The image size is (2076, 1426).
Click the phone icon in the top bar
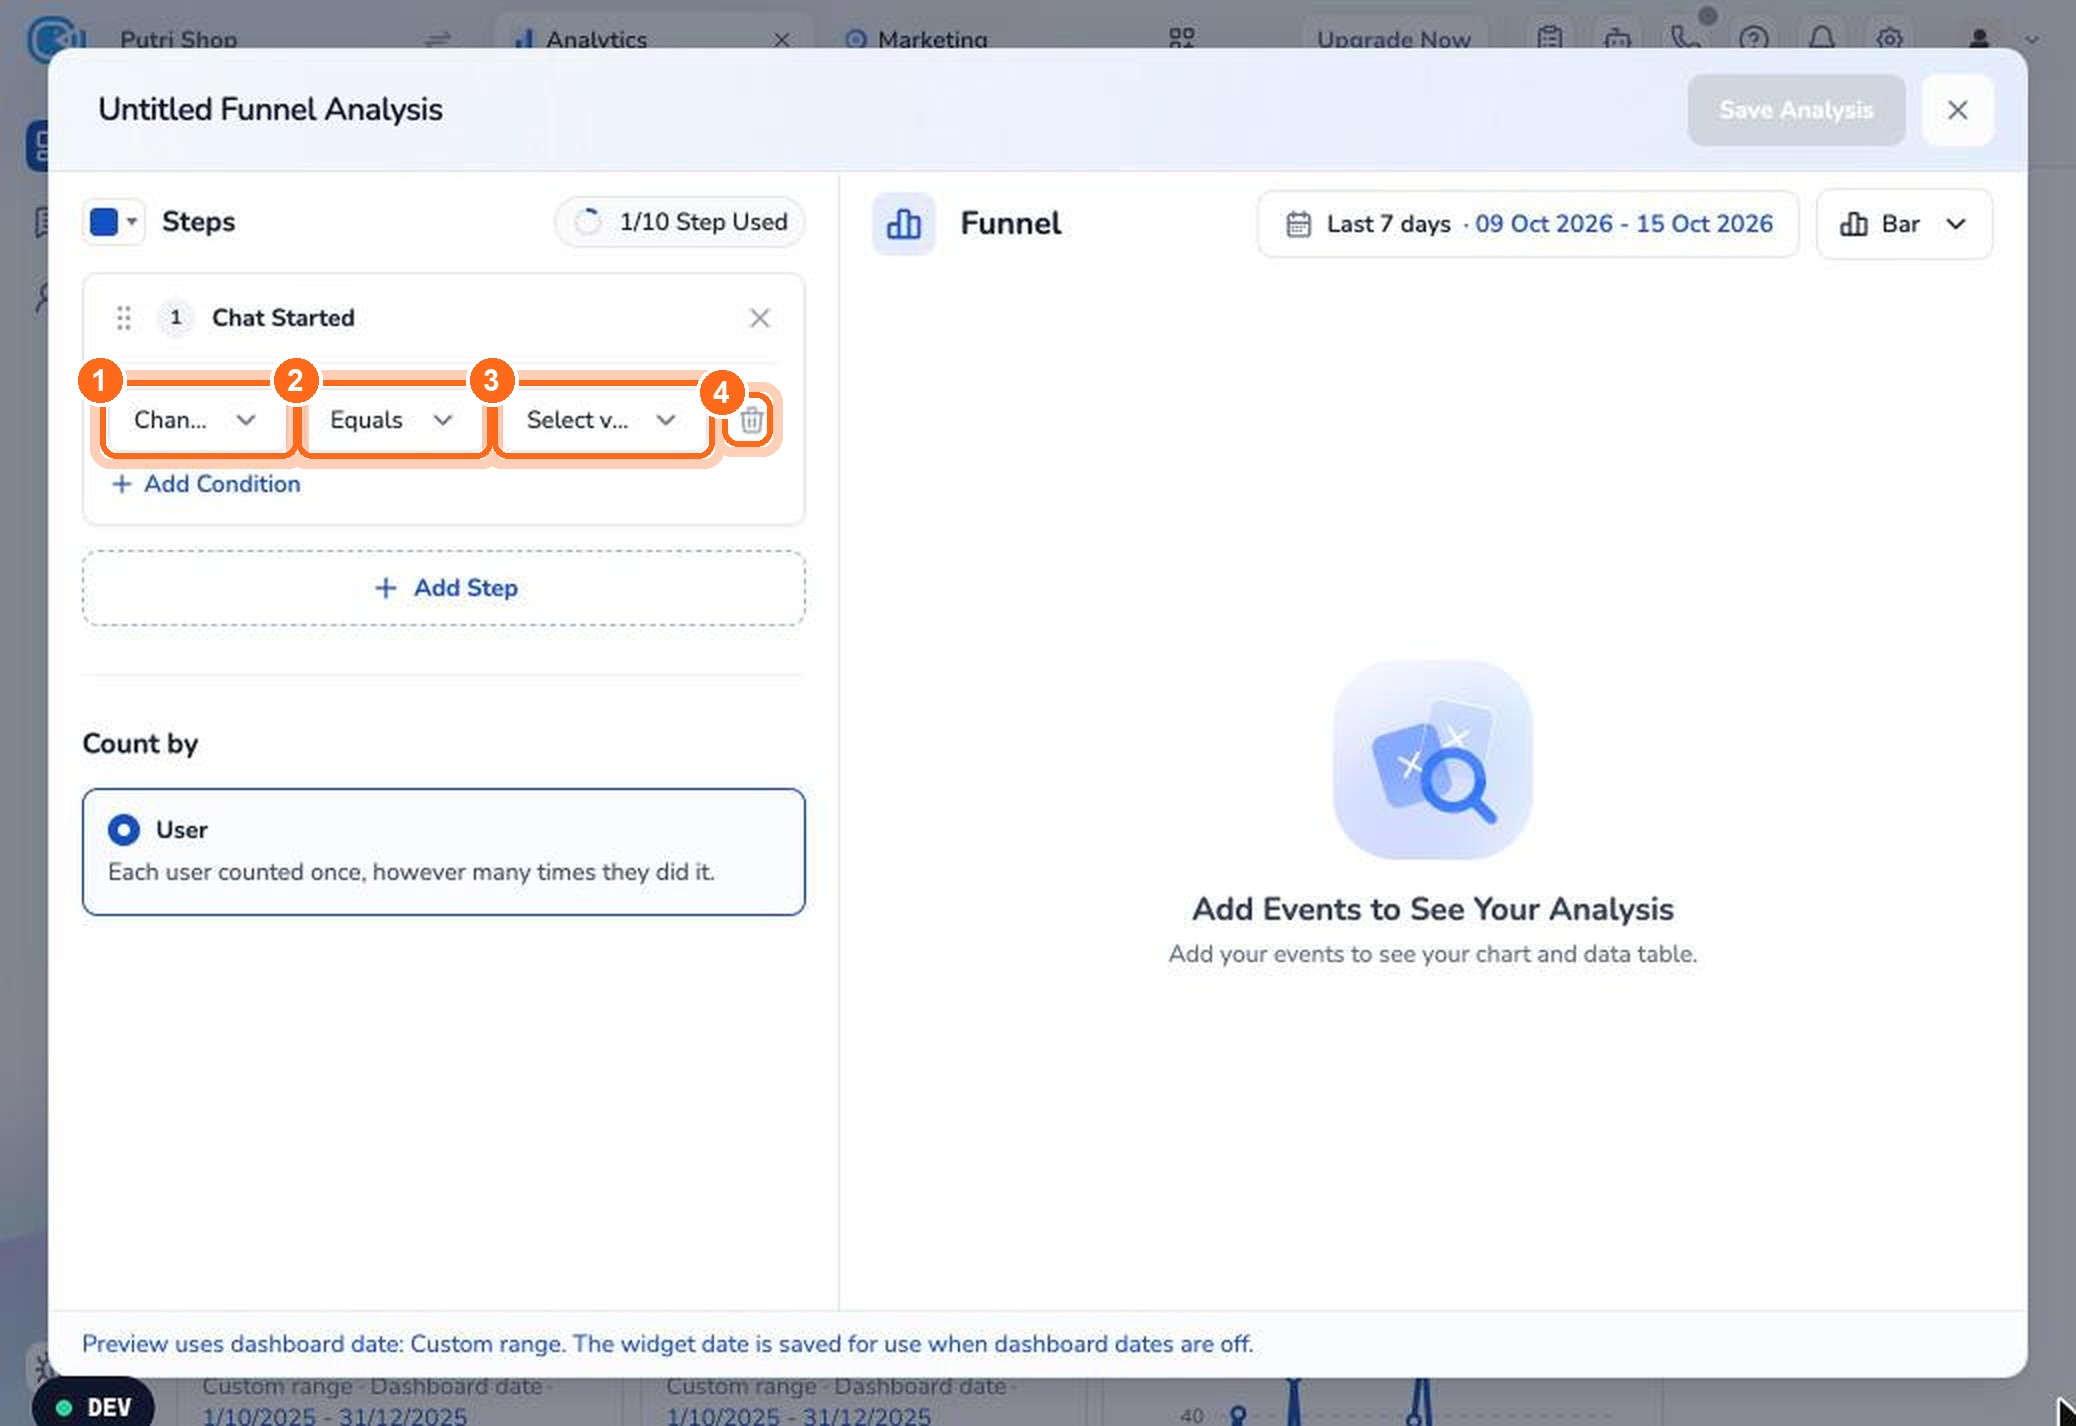point(1685,39)
